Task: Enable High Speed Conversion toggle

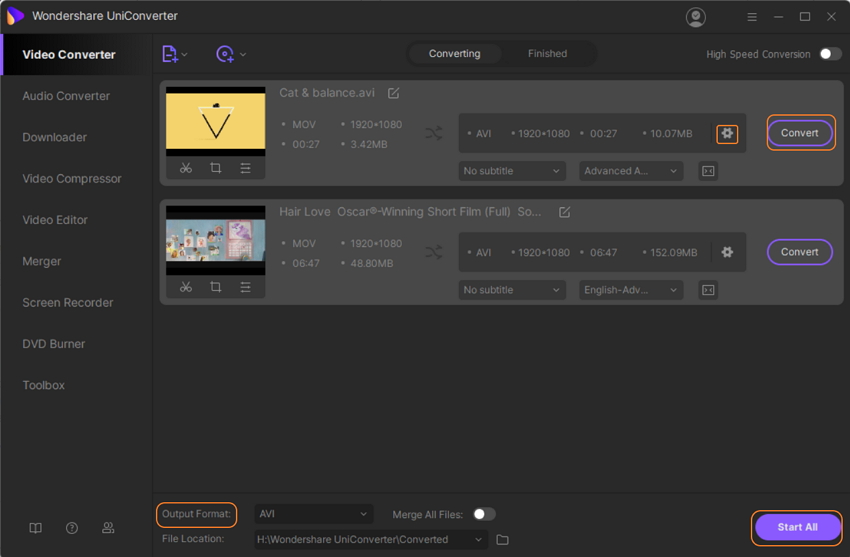Action: click(x=830, y=54)
